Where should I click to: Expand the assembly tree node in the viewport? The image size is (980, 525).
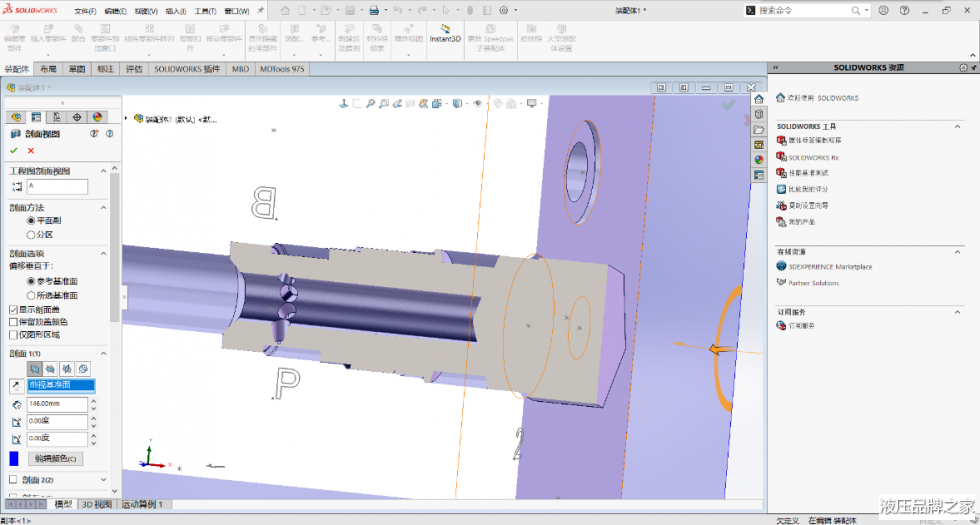[x=126, y=118]
